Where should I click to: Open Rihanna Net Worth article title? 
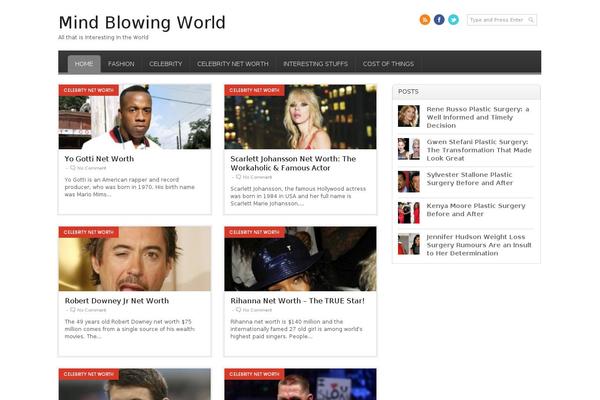tap(297, 301)
